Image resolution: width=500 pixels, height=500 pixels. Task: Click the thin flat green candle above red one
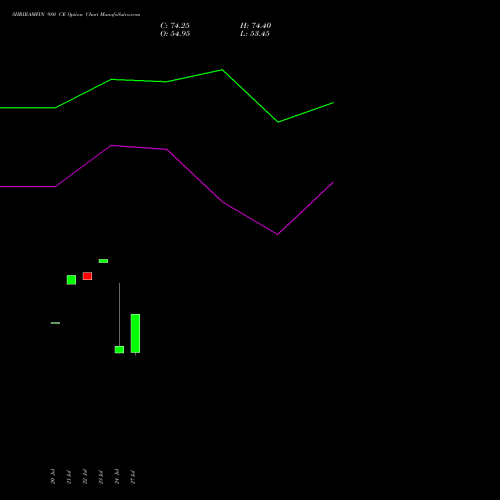(103, 261)
